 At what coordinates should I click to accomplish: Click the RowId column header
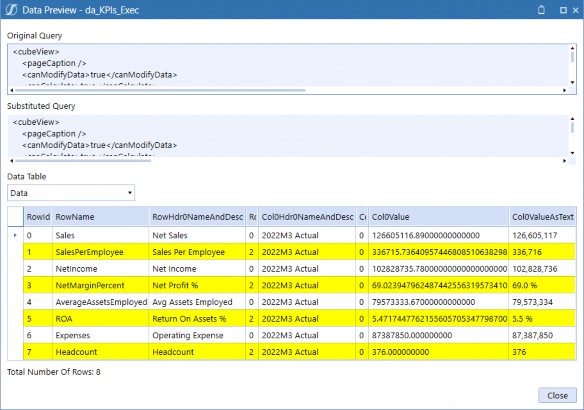[38, 217]
